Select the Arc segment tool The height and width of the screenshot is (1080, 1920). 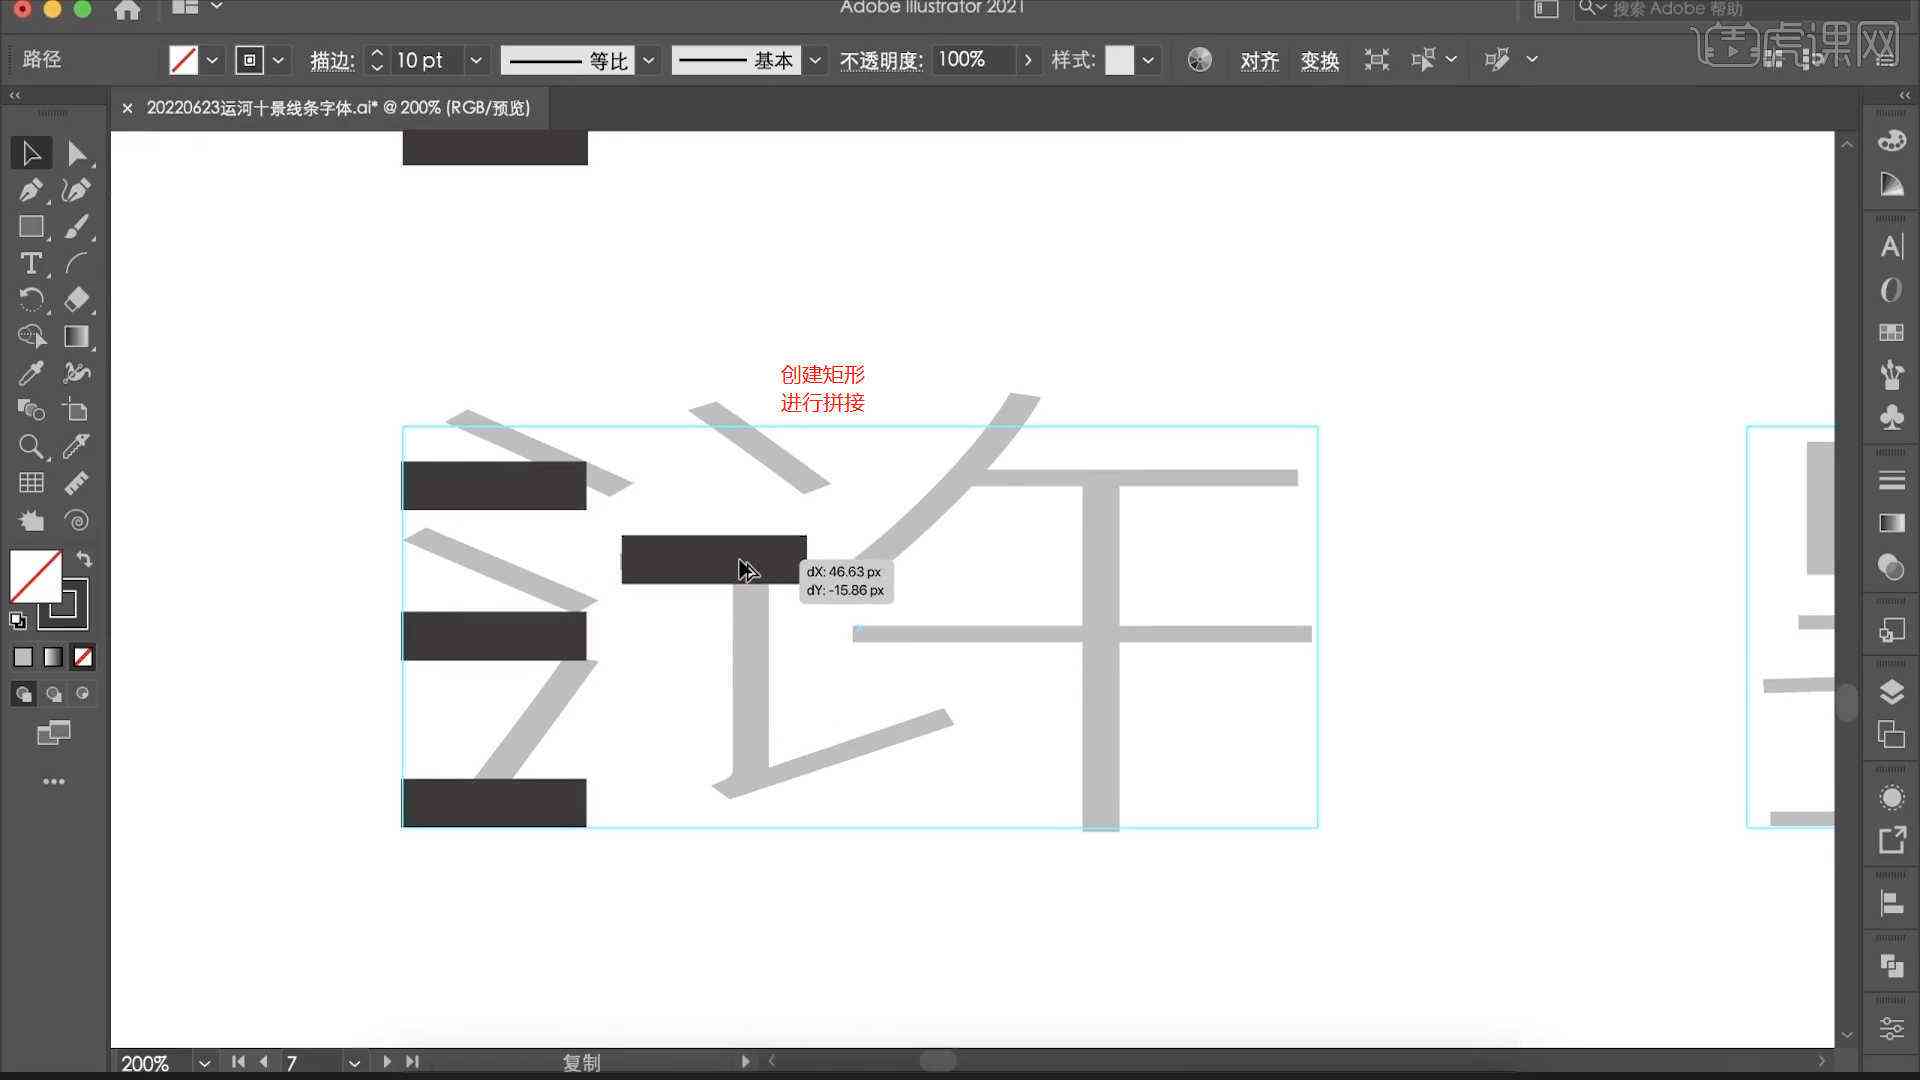click(77, 263)
